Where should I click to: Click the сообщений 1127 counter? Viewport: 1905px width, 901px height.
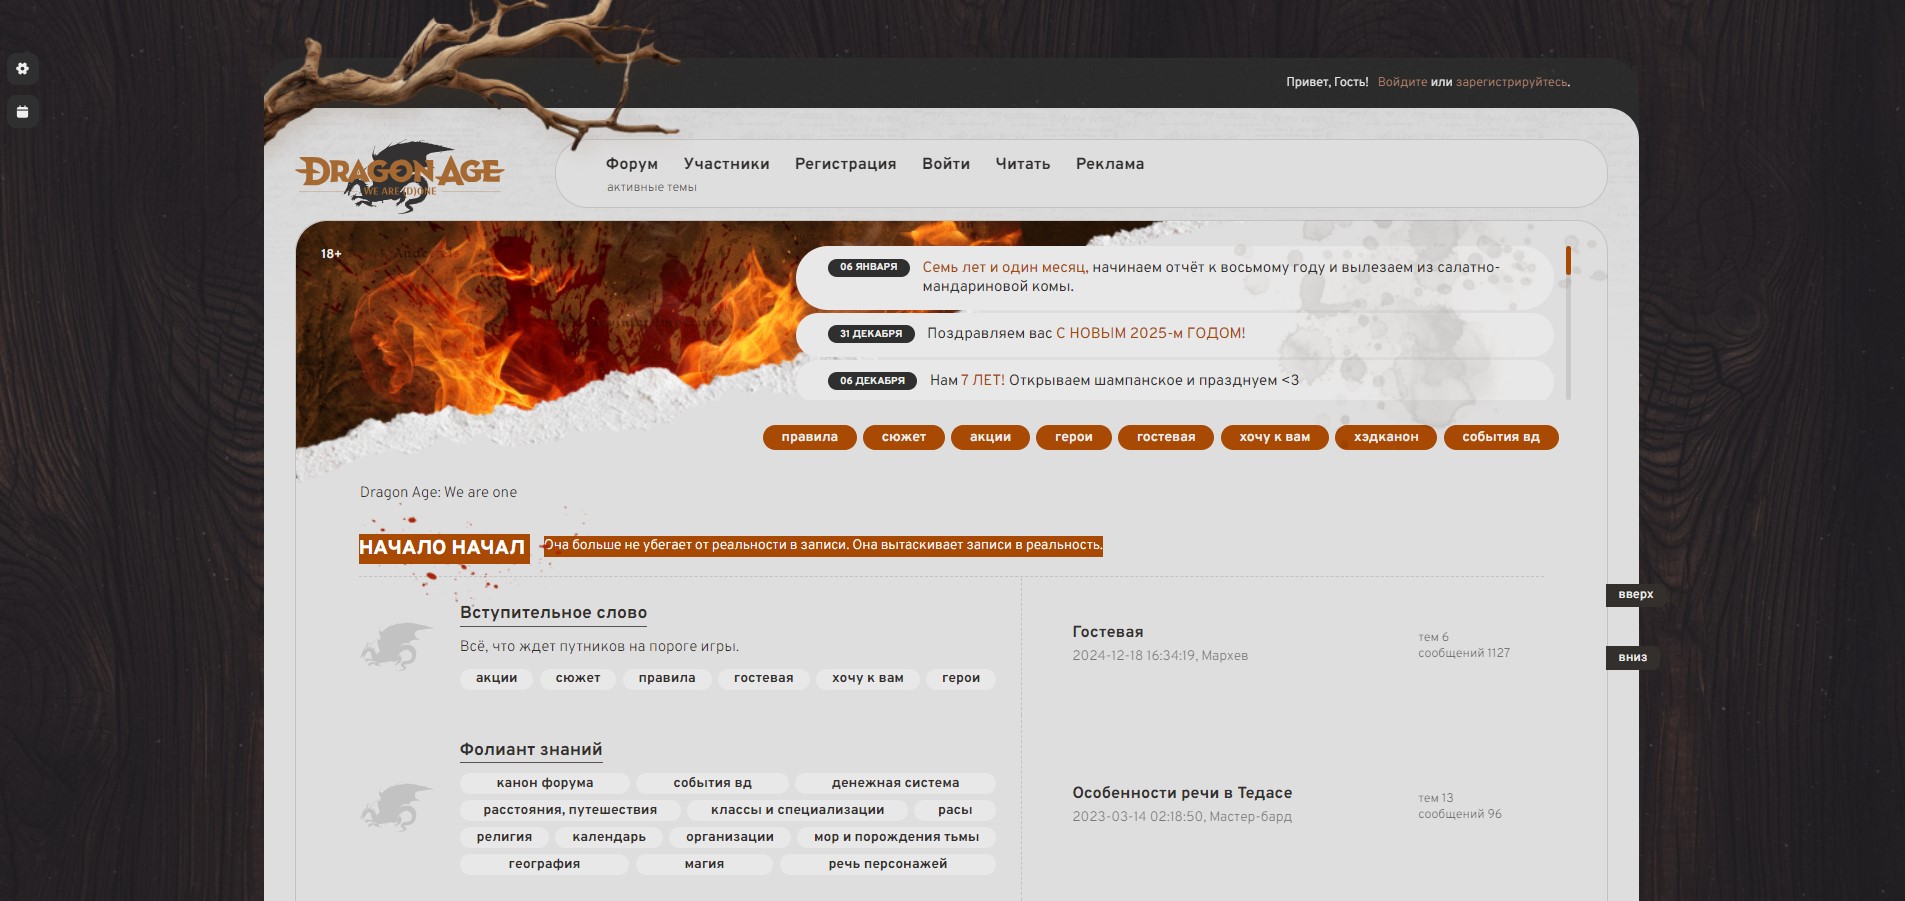[x=1464, y=653]
